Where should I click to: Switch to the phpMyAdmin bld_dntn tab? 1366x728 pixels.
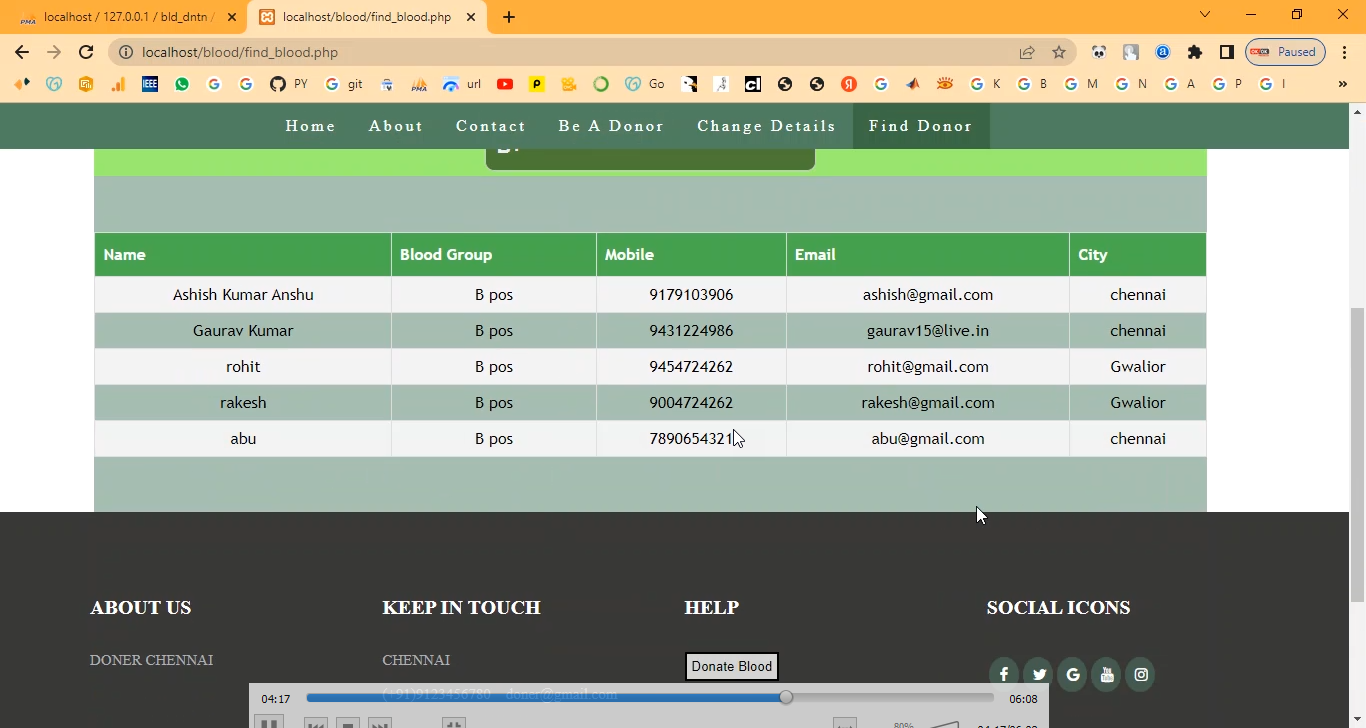125,17
